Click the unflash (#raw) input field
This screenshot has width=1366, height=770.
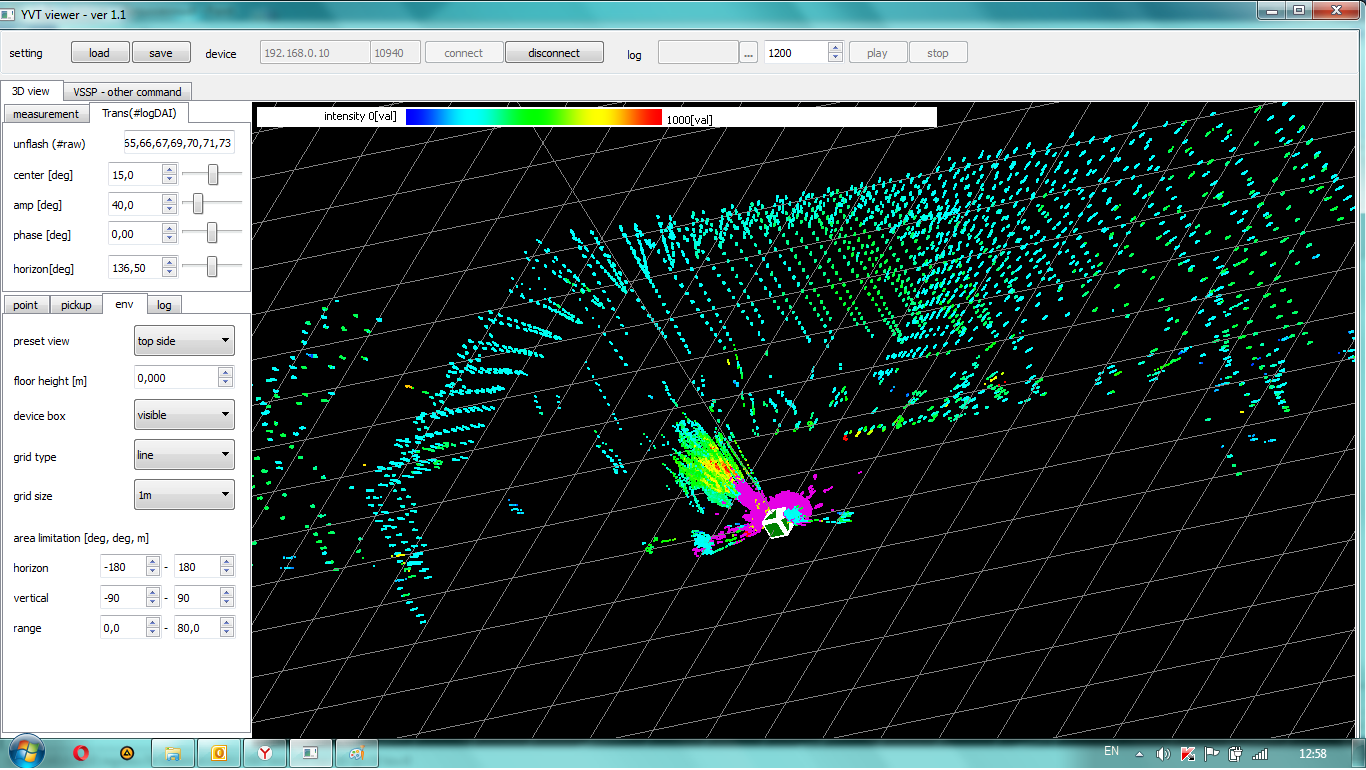pyautogui.click(x=178, y=143)
